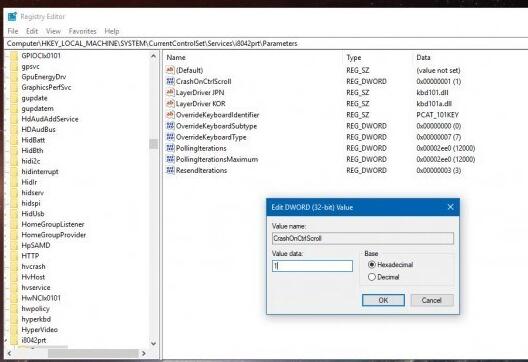
Task: Click the tree scroll-up arrow
Action: [154, 56]
